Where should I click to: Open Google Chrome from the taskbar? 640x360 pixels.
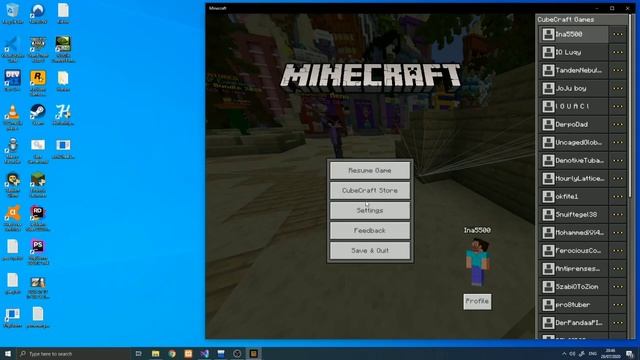[x=172, y=353]
